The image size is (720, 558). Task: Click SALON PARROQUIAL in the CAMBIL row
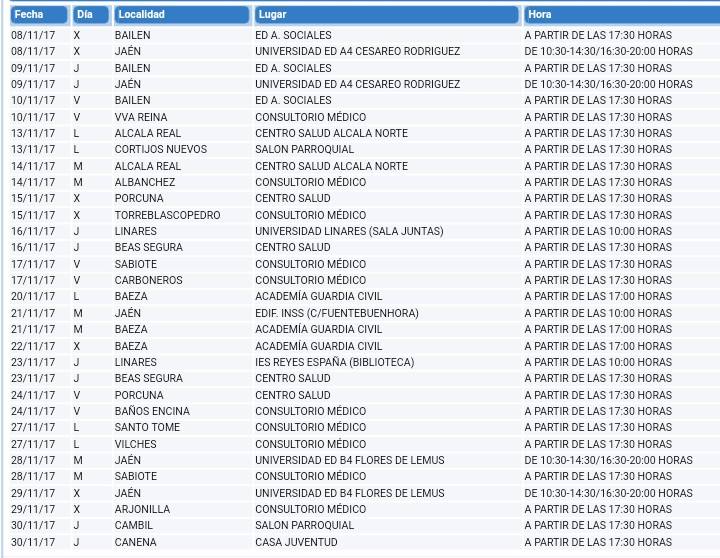(304, 525)
